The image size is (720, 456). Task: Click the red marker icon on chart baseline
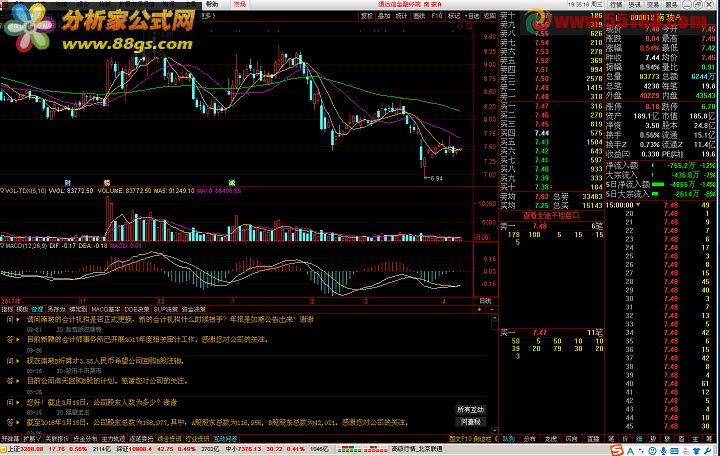click(107, 183)
